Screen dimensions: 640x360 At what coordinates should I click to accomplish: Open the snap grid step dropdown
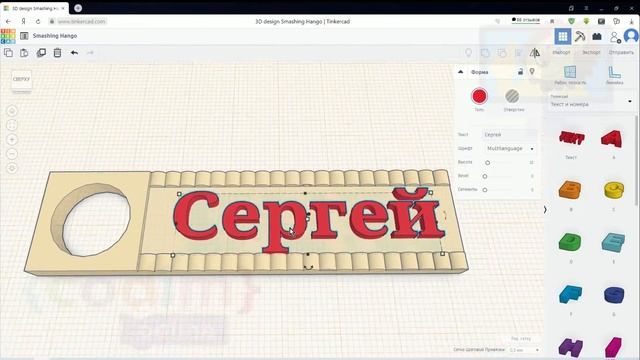pos(524,350)
